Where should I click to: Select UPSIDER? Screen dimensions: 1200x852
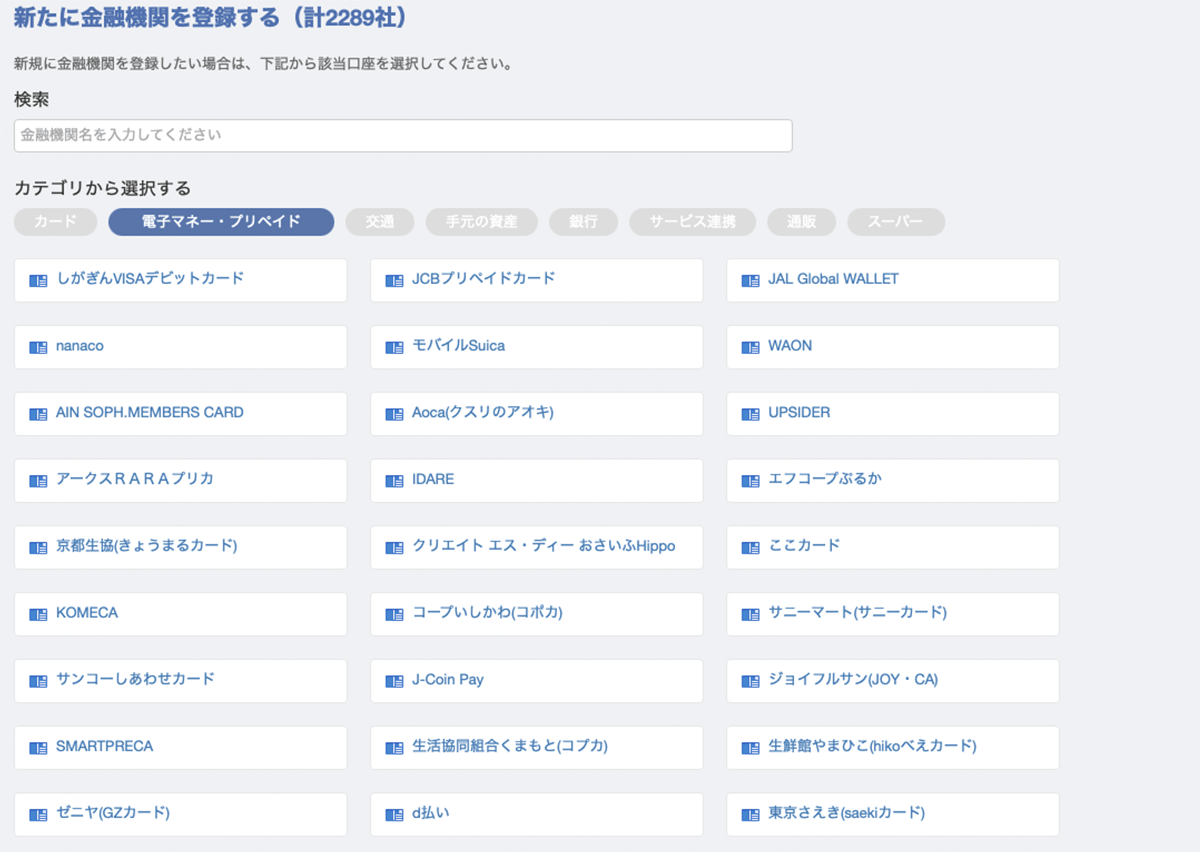pyautogui.click(x=893, y=414)
